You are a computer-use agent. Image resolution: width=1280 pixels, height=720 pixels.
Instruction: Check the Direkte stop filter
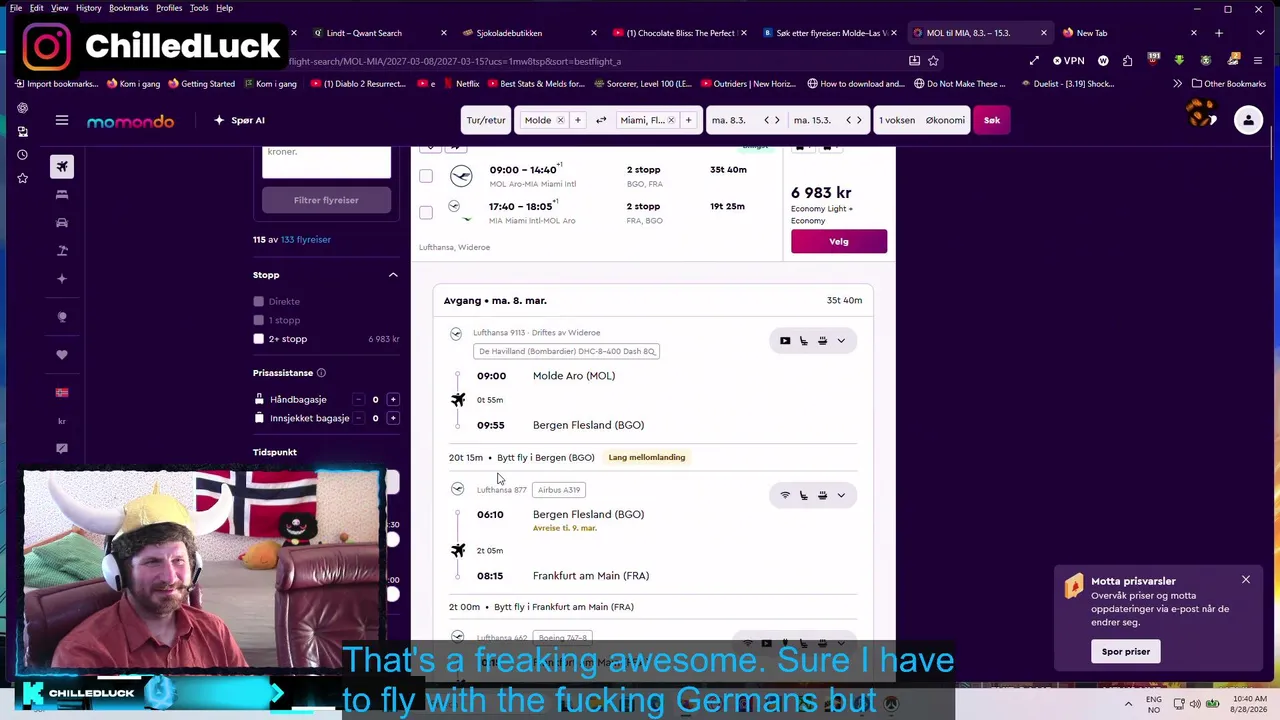tap(259, 301)
